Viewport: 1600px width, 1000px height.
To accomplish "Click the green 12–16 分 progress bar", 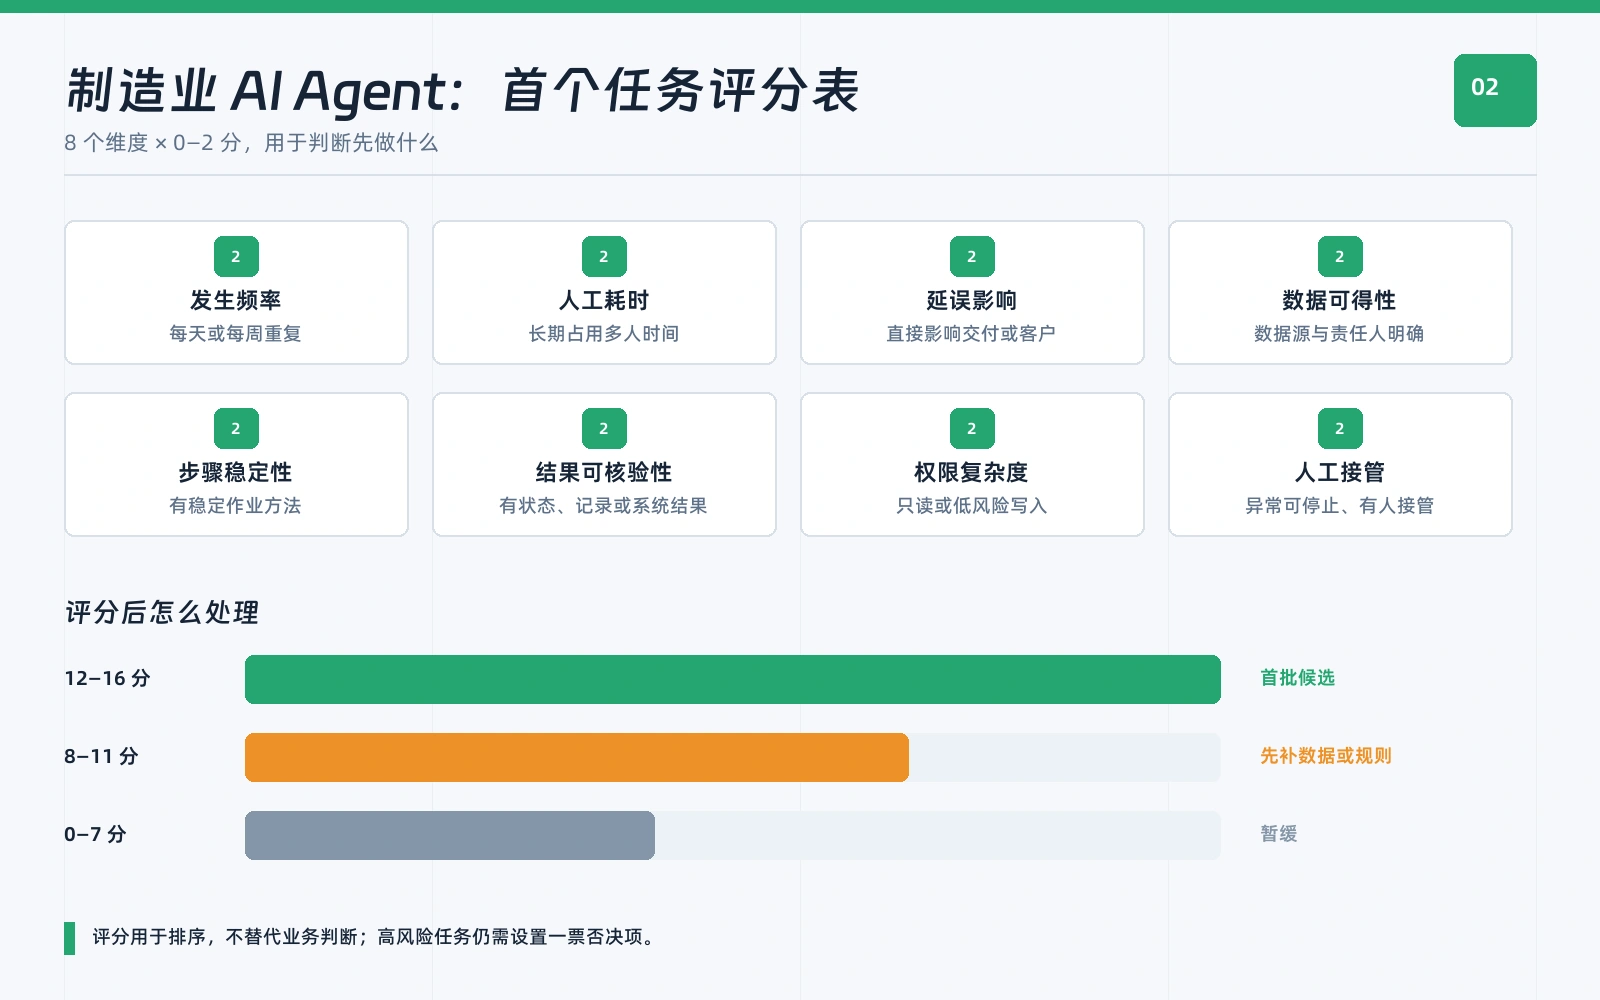I will (733, 680).
